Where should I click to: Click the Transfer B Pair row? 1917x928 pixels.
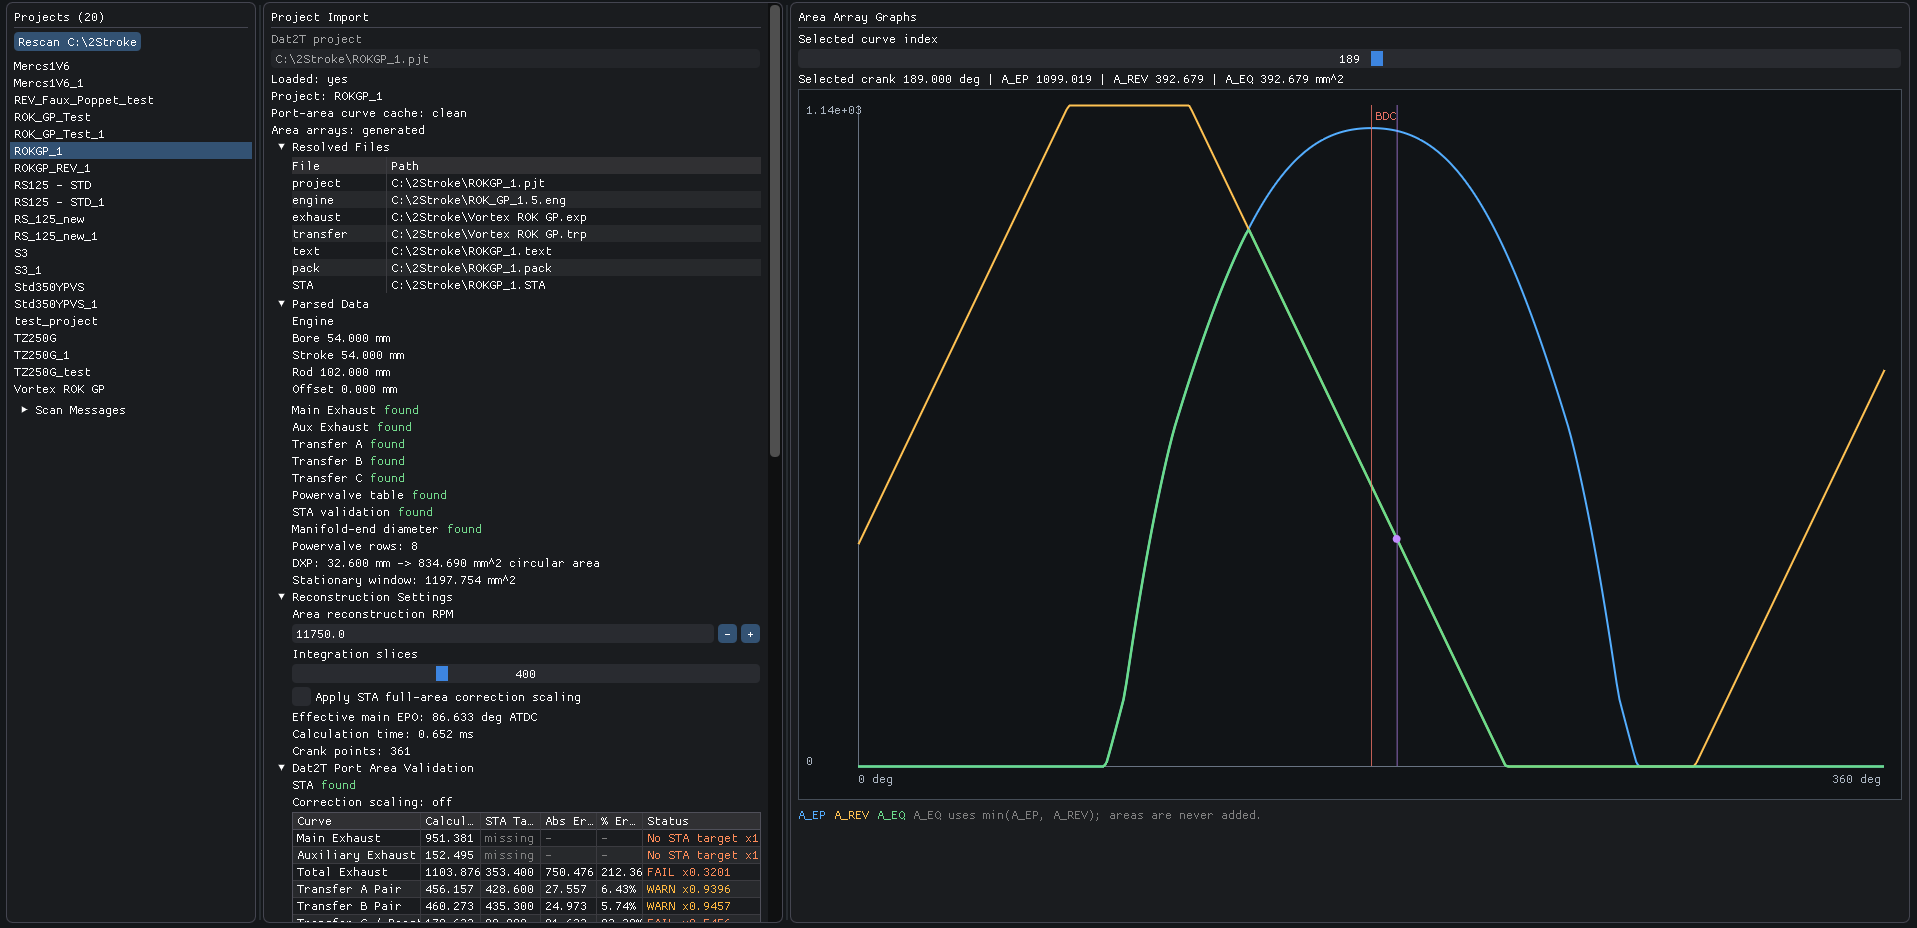[x=526, y=906]
